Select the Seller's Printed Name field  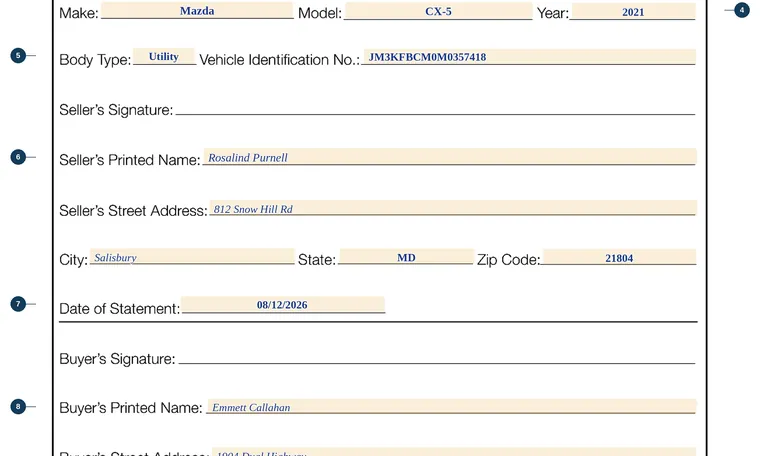click(450, 157)
